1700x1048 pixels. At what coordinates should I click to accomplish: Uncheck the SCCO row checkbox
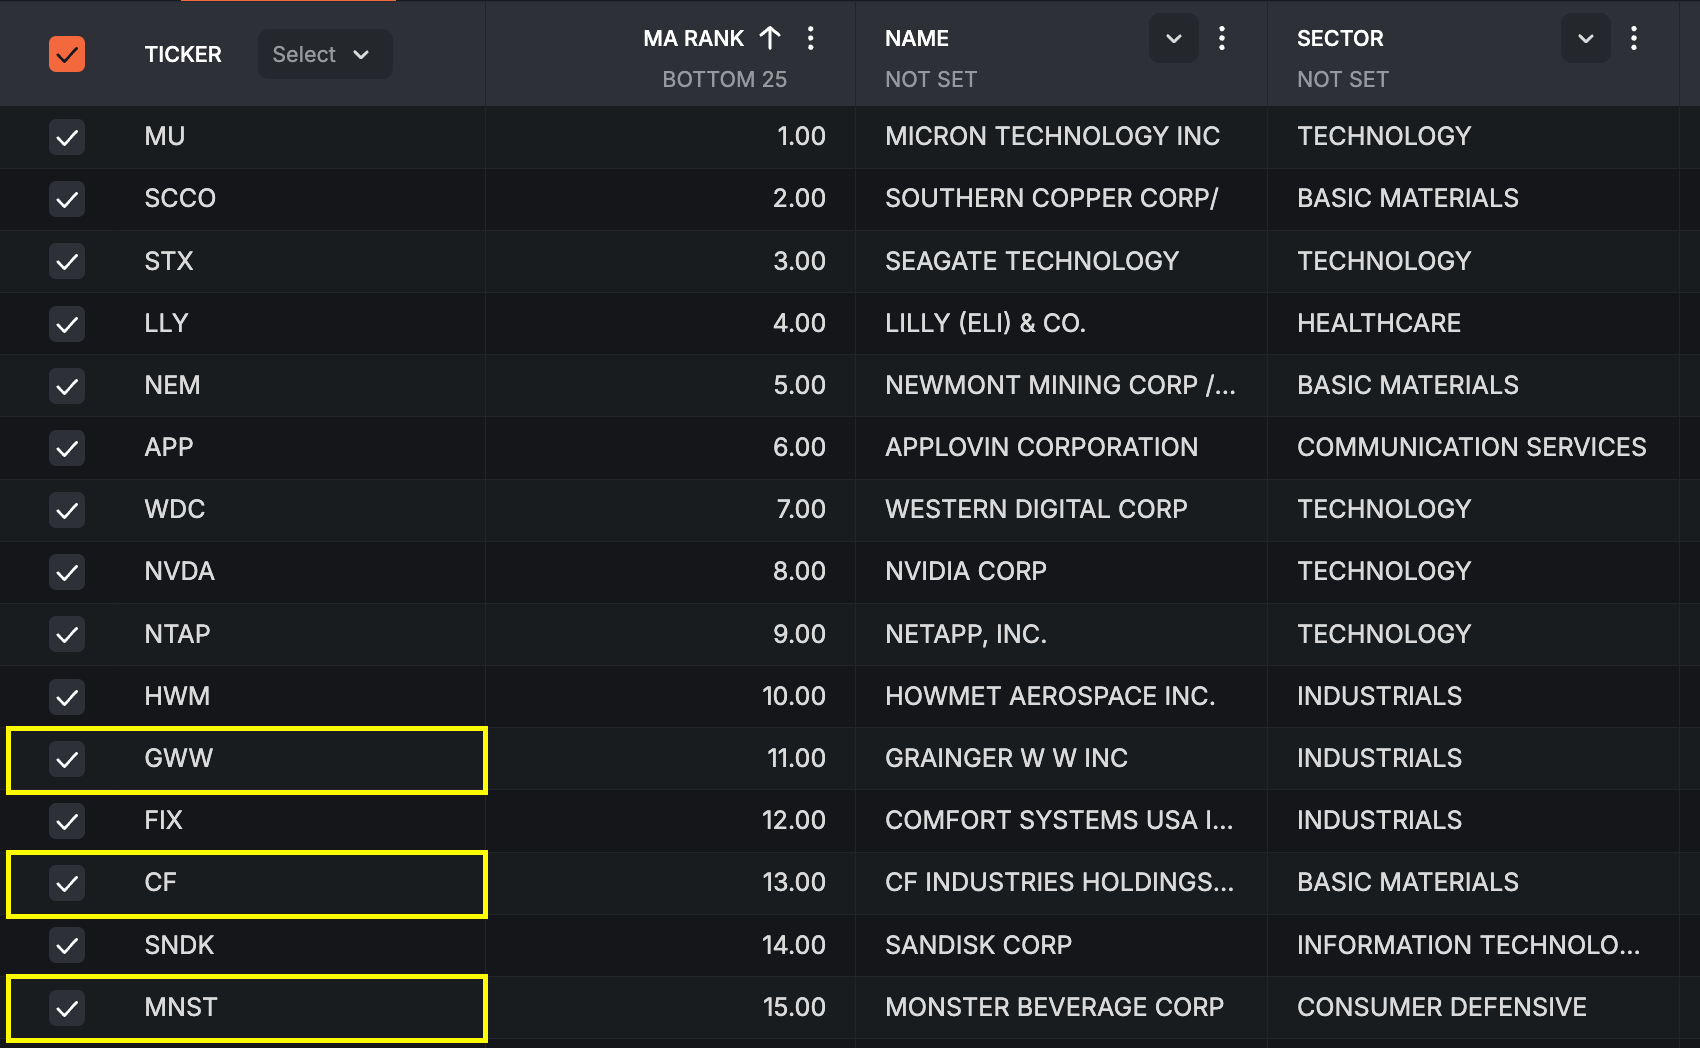pos(67,199)
